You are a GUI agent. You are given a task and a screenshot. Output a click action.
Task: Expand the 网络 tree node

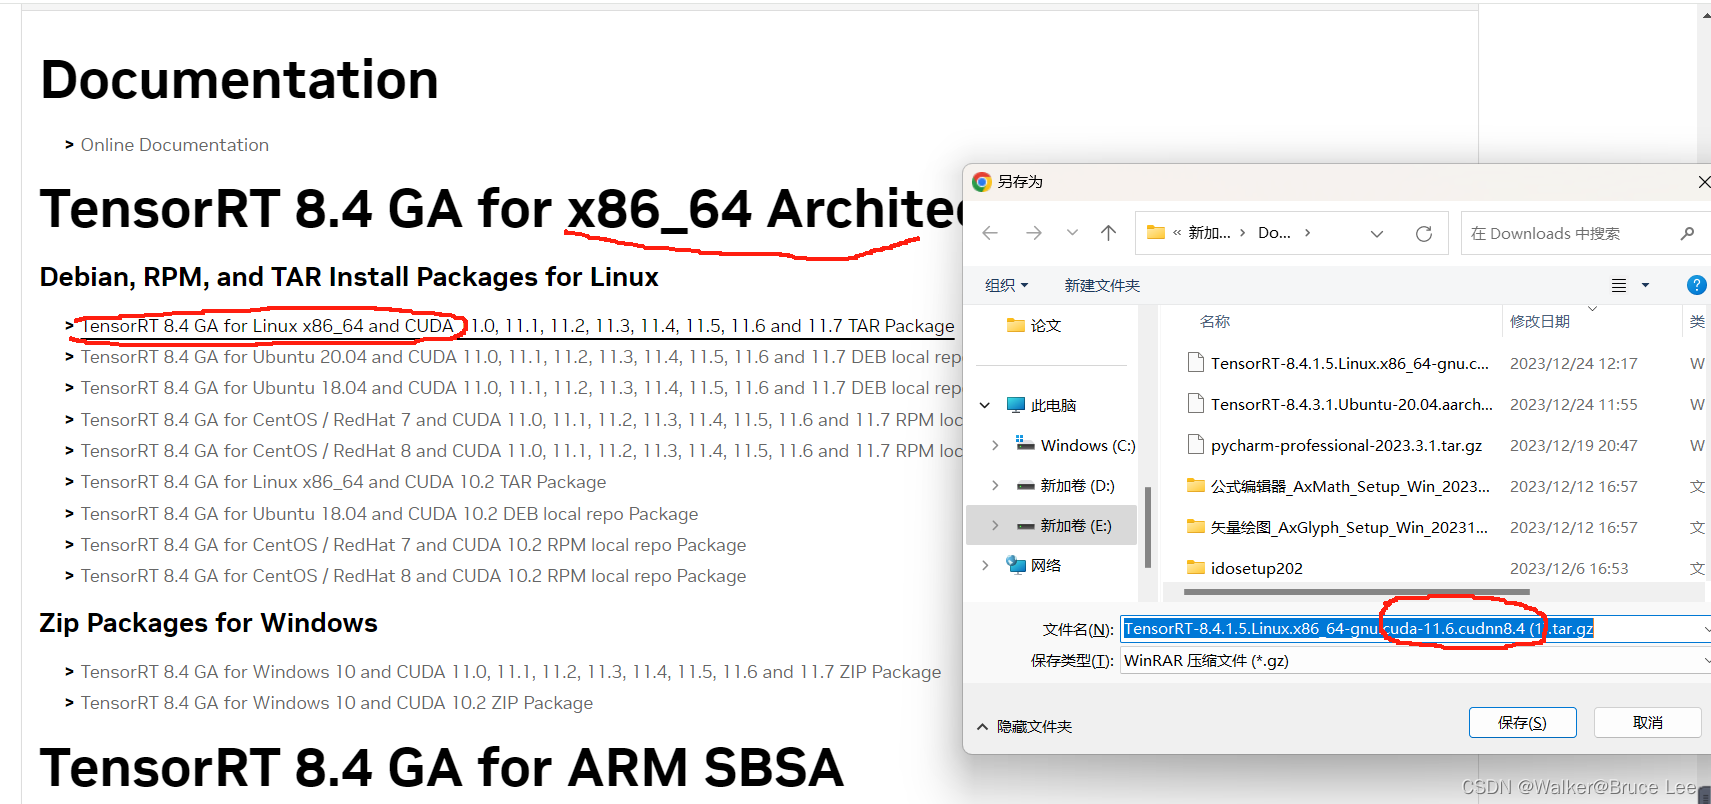985,565
